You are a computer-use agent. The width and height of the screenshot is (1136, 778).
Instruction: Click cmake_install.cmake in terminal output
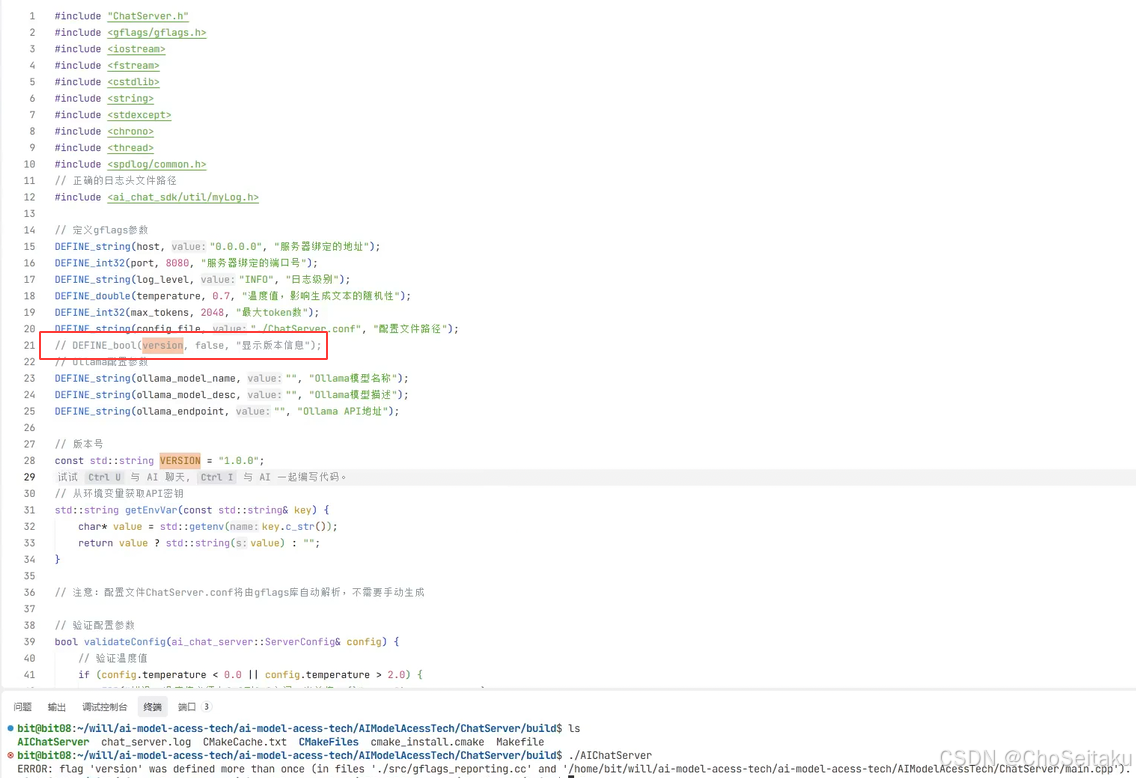click(427, 742)
